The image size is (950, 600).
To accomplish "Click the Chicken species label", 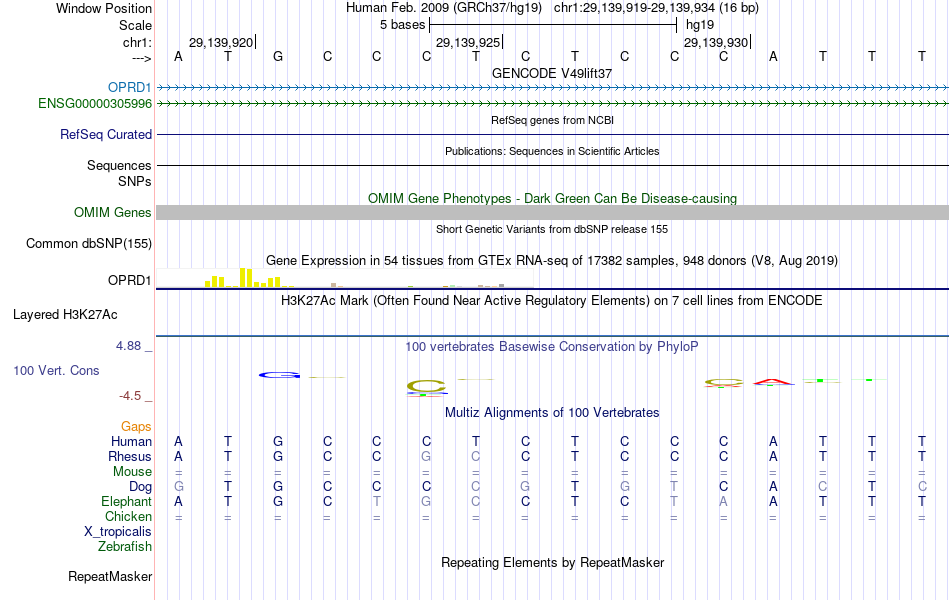I will 128,516.
